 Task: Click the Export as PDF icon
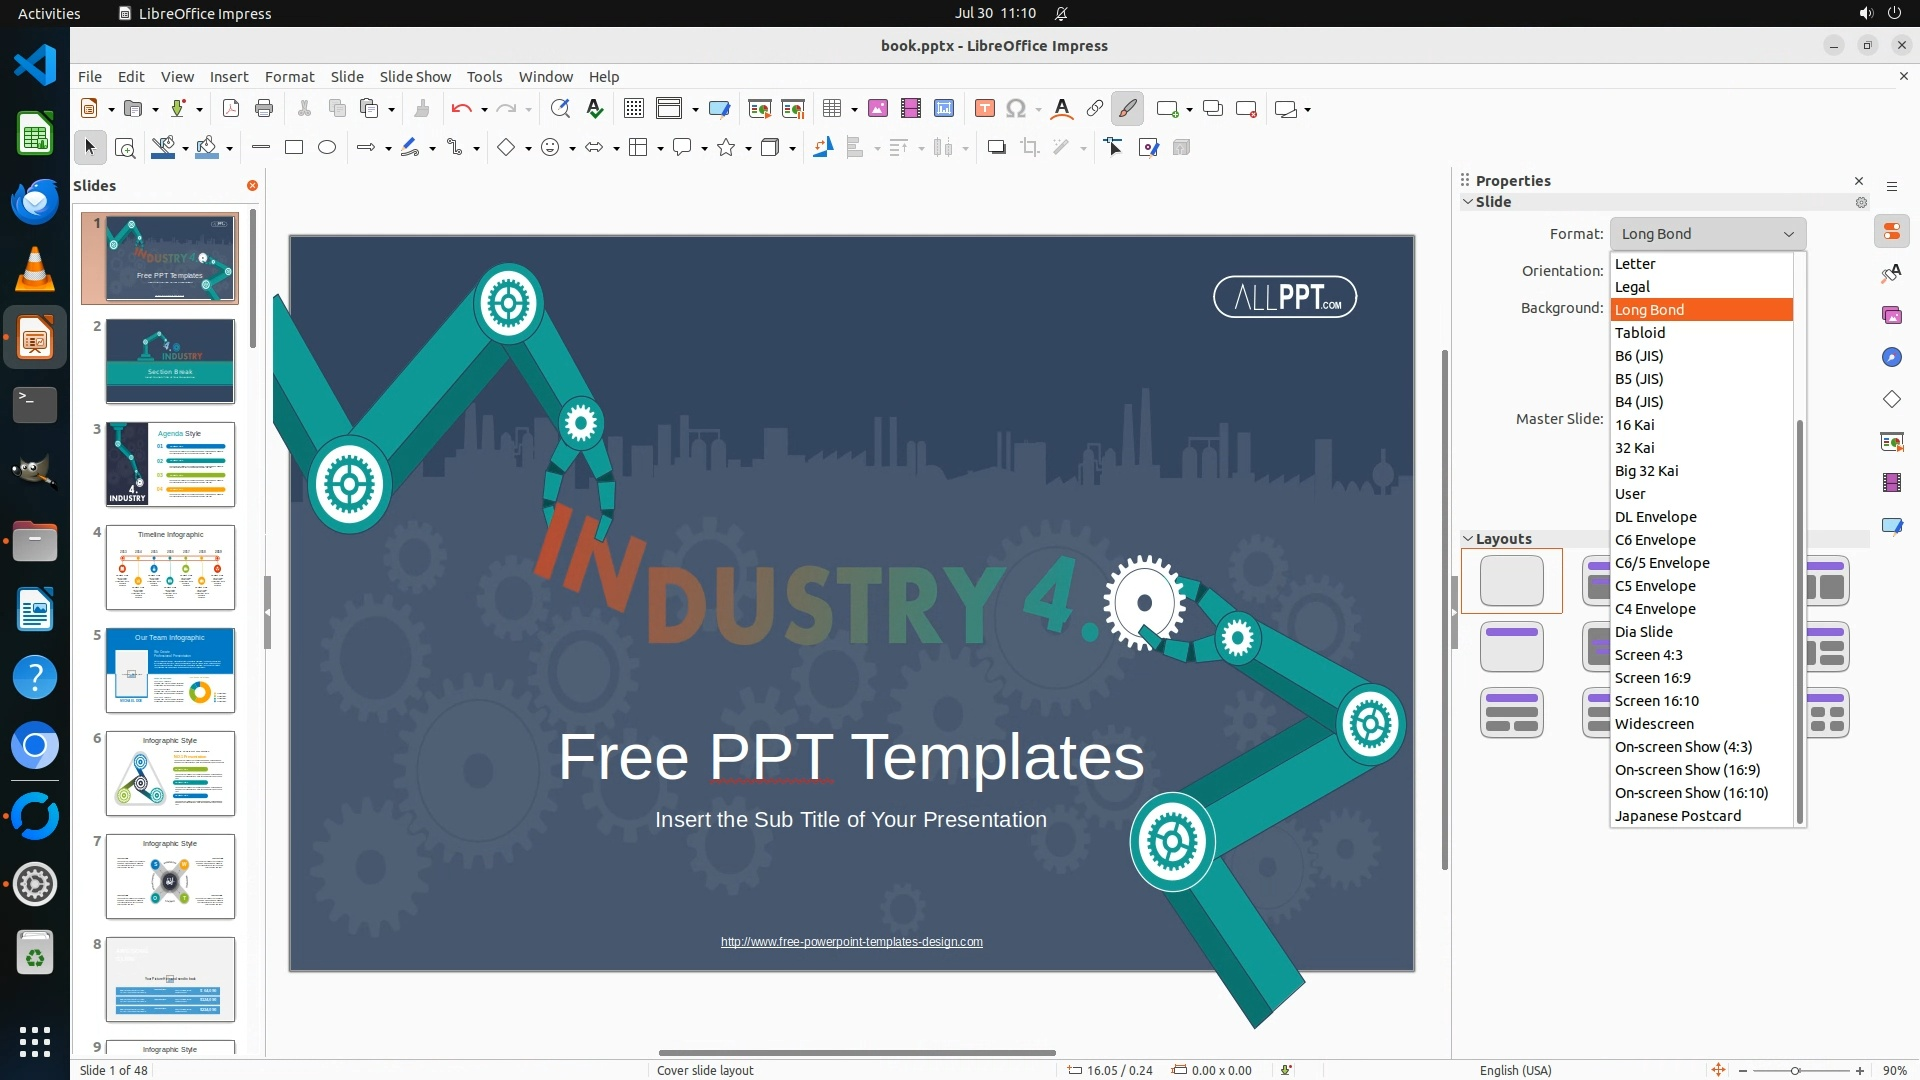230,109
